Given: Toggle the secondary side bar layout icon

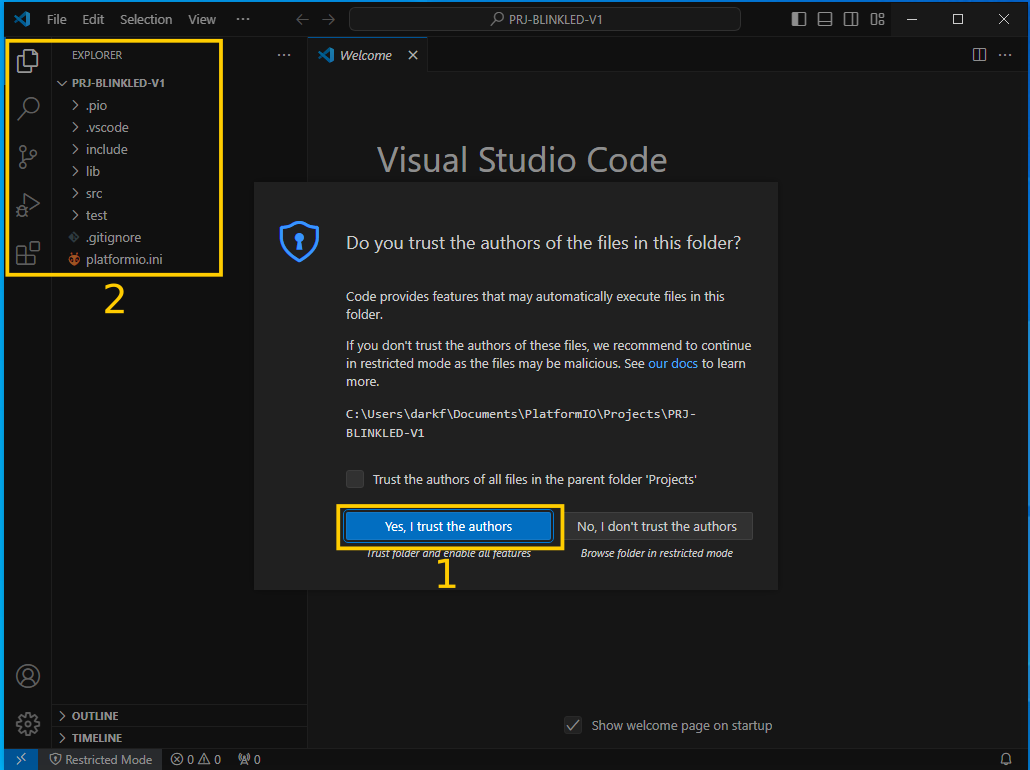Looking at the screenshot, I should 851,19.
